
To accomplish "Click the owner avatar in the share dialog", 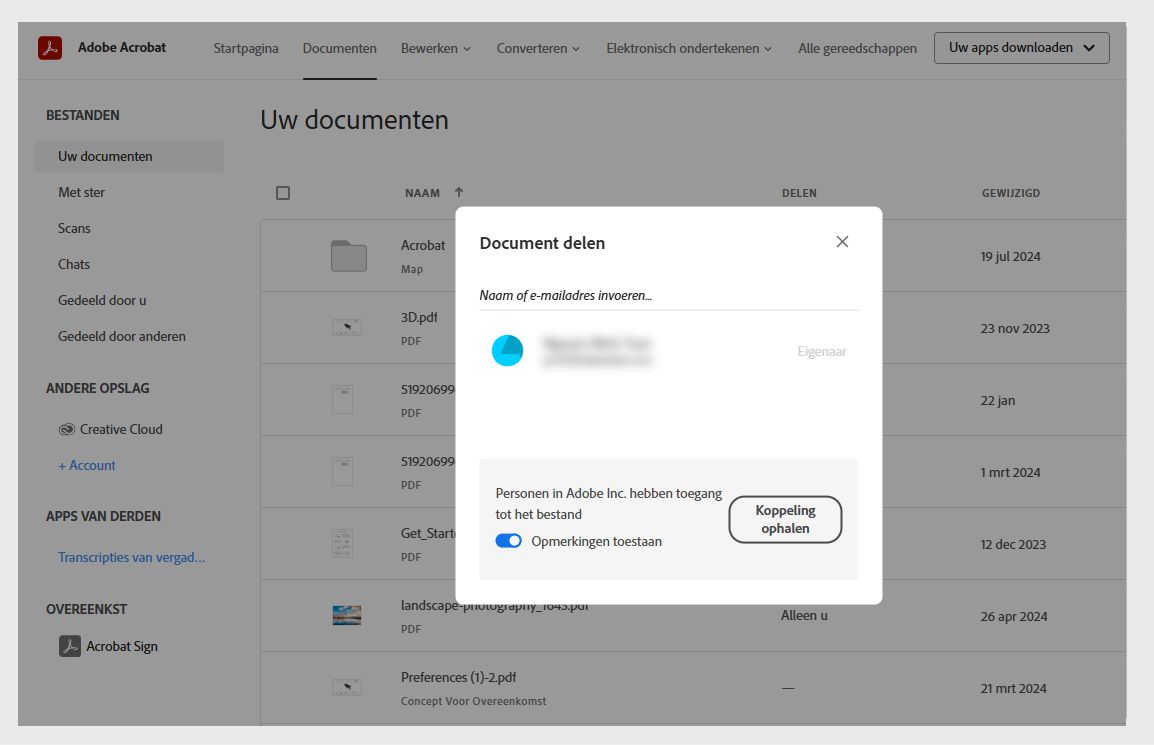I will (508, 351).
